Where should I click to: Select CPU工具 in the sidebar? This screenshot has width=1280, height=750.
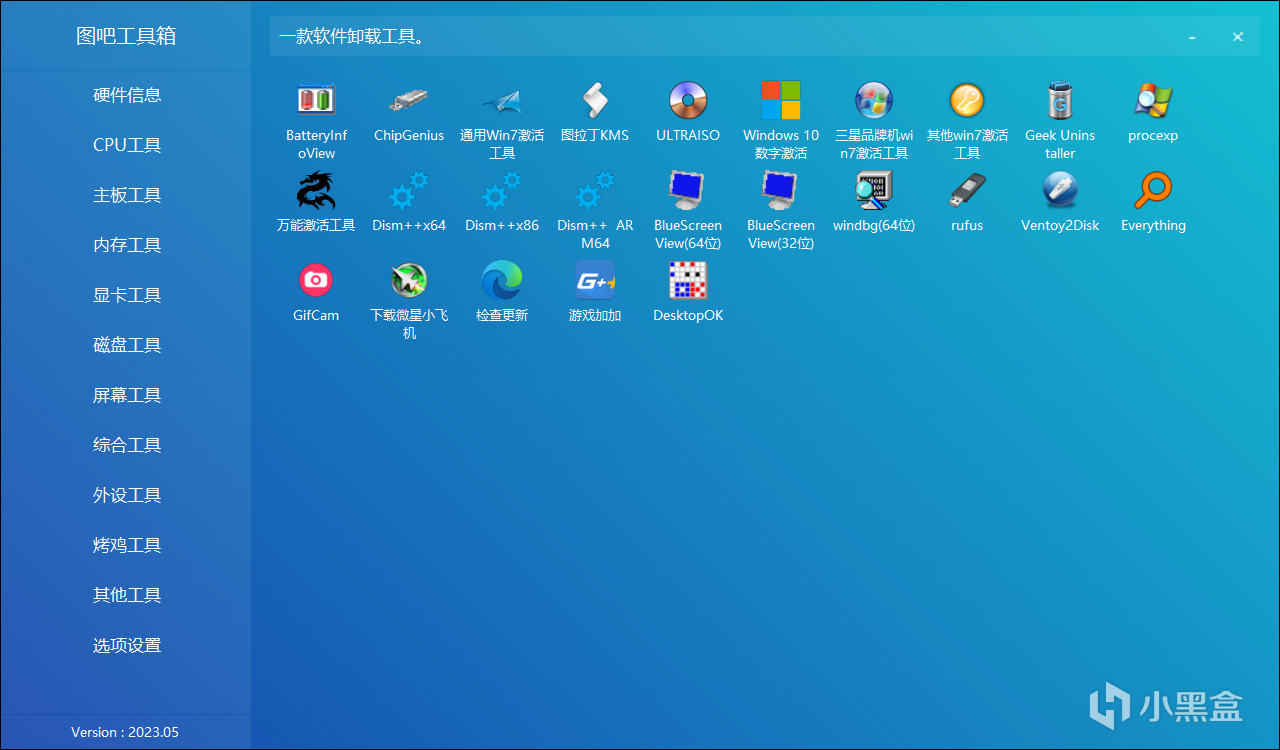127,145
